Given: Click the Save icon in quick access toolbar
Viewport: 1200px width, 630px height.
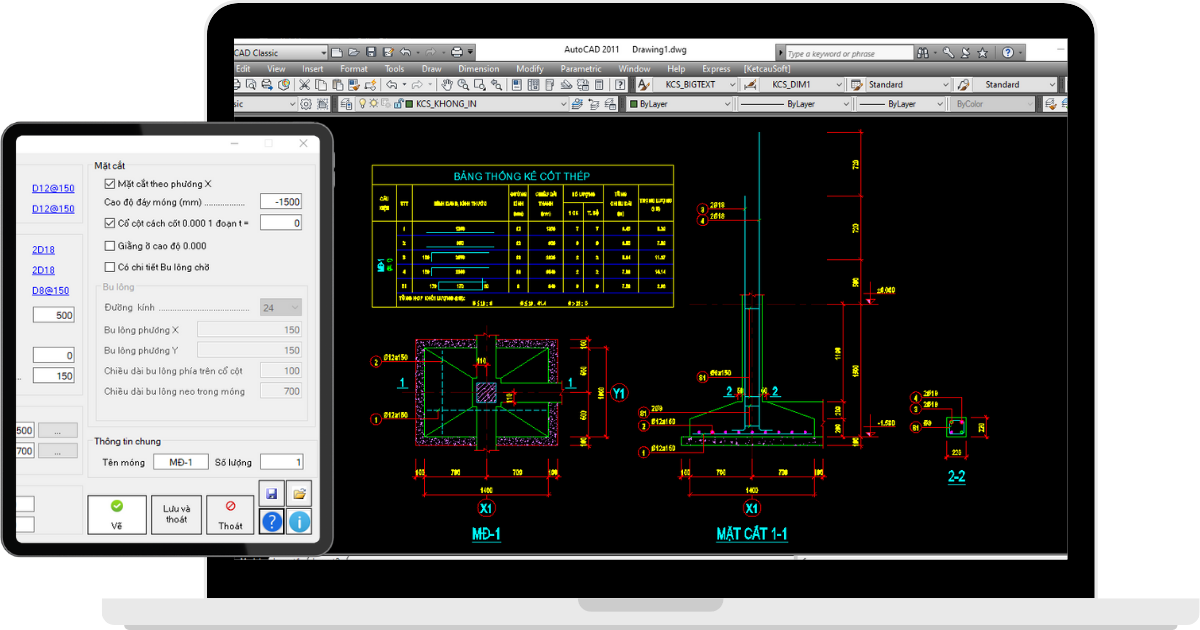Looking at the screenshot, I should [x=371, y=52].
